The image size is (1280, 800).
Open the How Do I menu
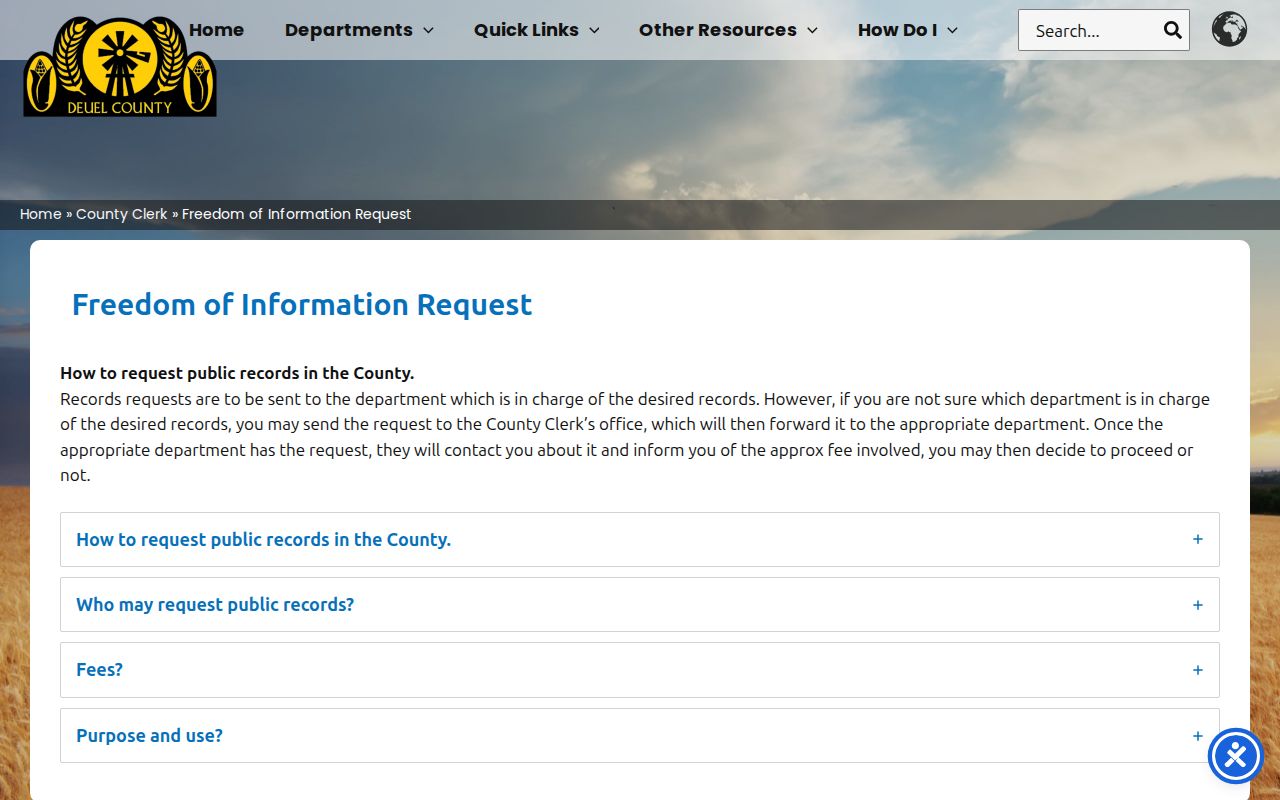907,30
